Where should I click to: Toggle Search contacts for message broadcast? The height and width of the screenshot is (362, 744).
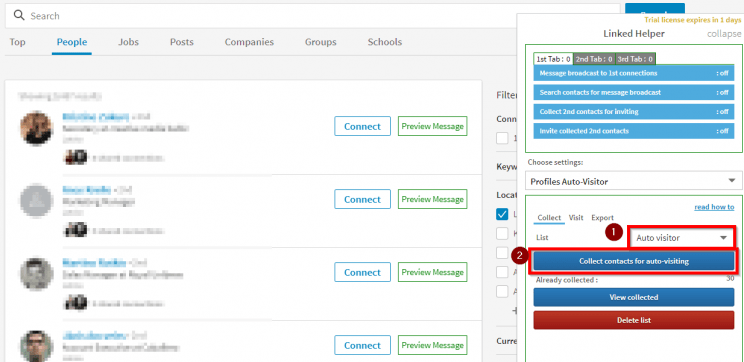(x=634, y=93)
